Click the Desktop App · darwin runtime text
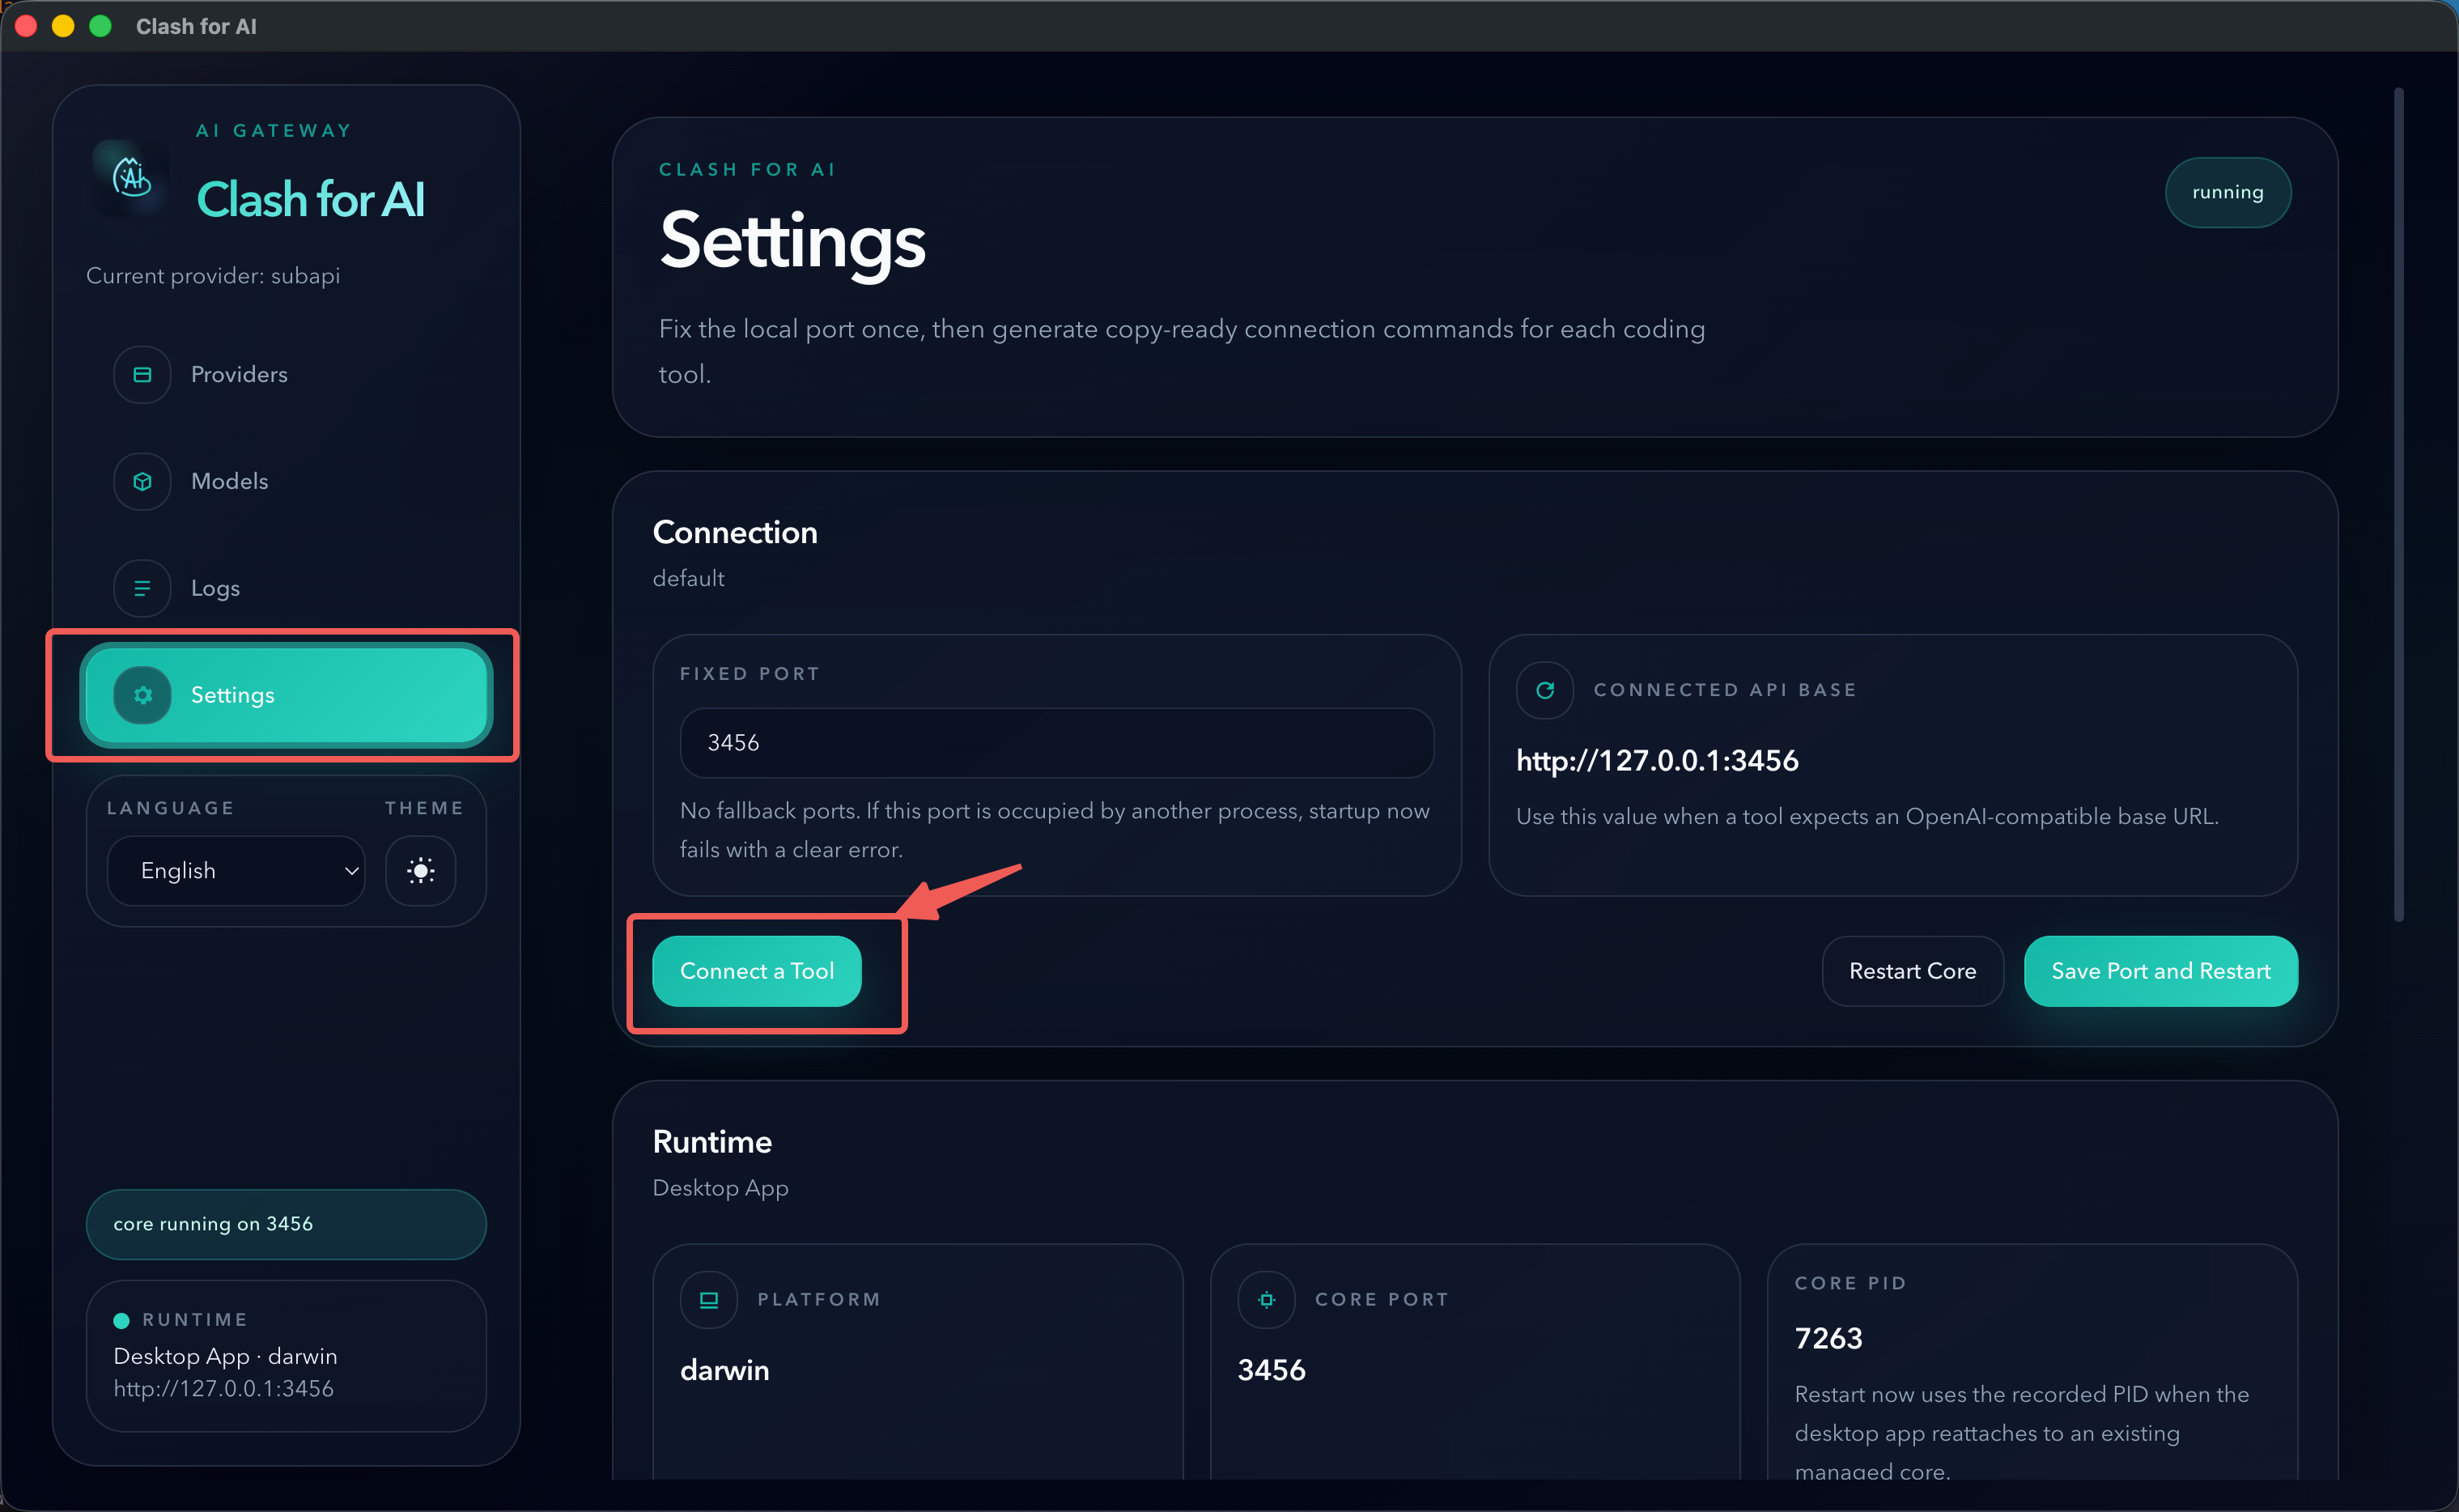 coord(225,1356)
